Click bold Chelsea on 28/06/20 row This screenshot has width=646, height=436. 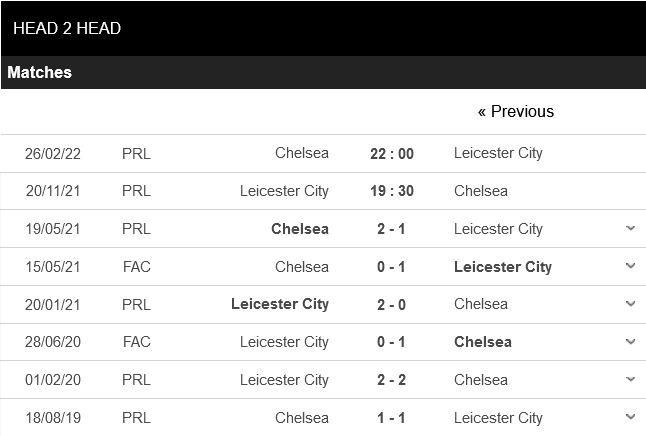pyautogui.click(x=483, y=342)
